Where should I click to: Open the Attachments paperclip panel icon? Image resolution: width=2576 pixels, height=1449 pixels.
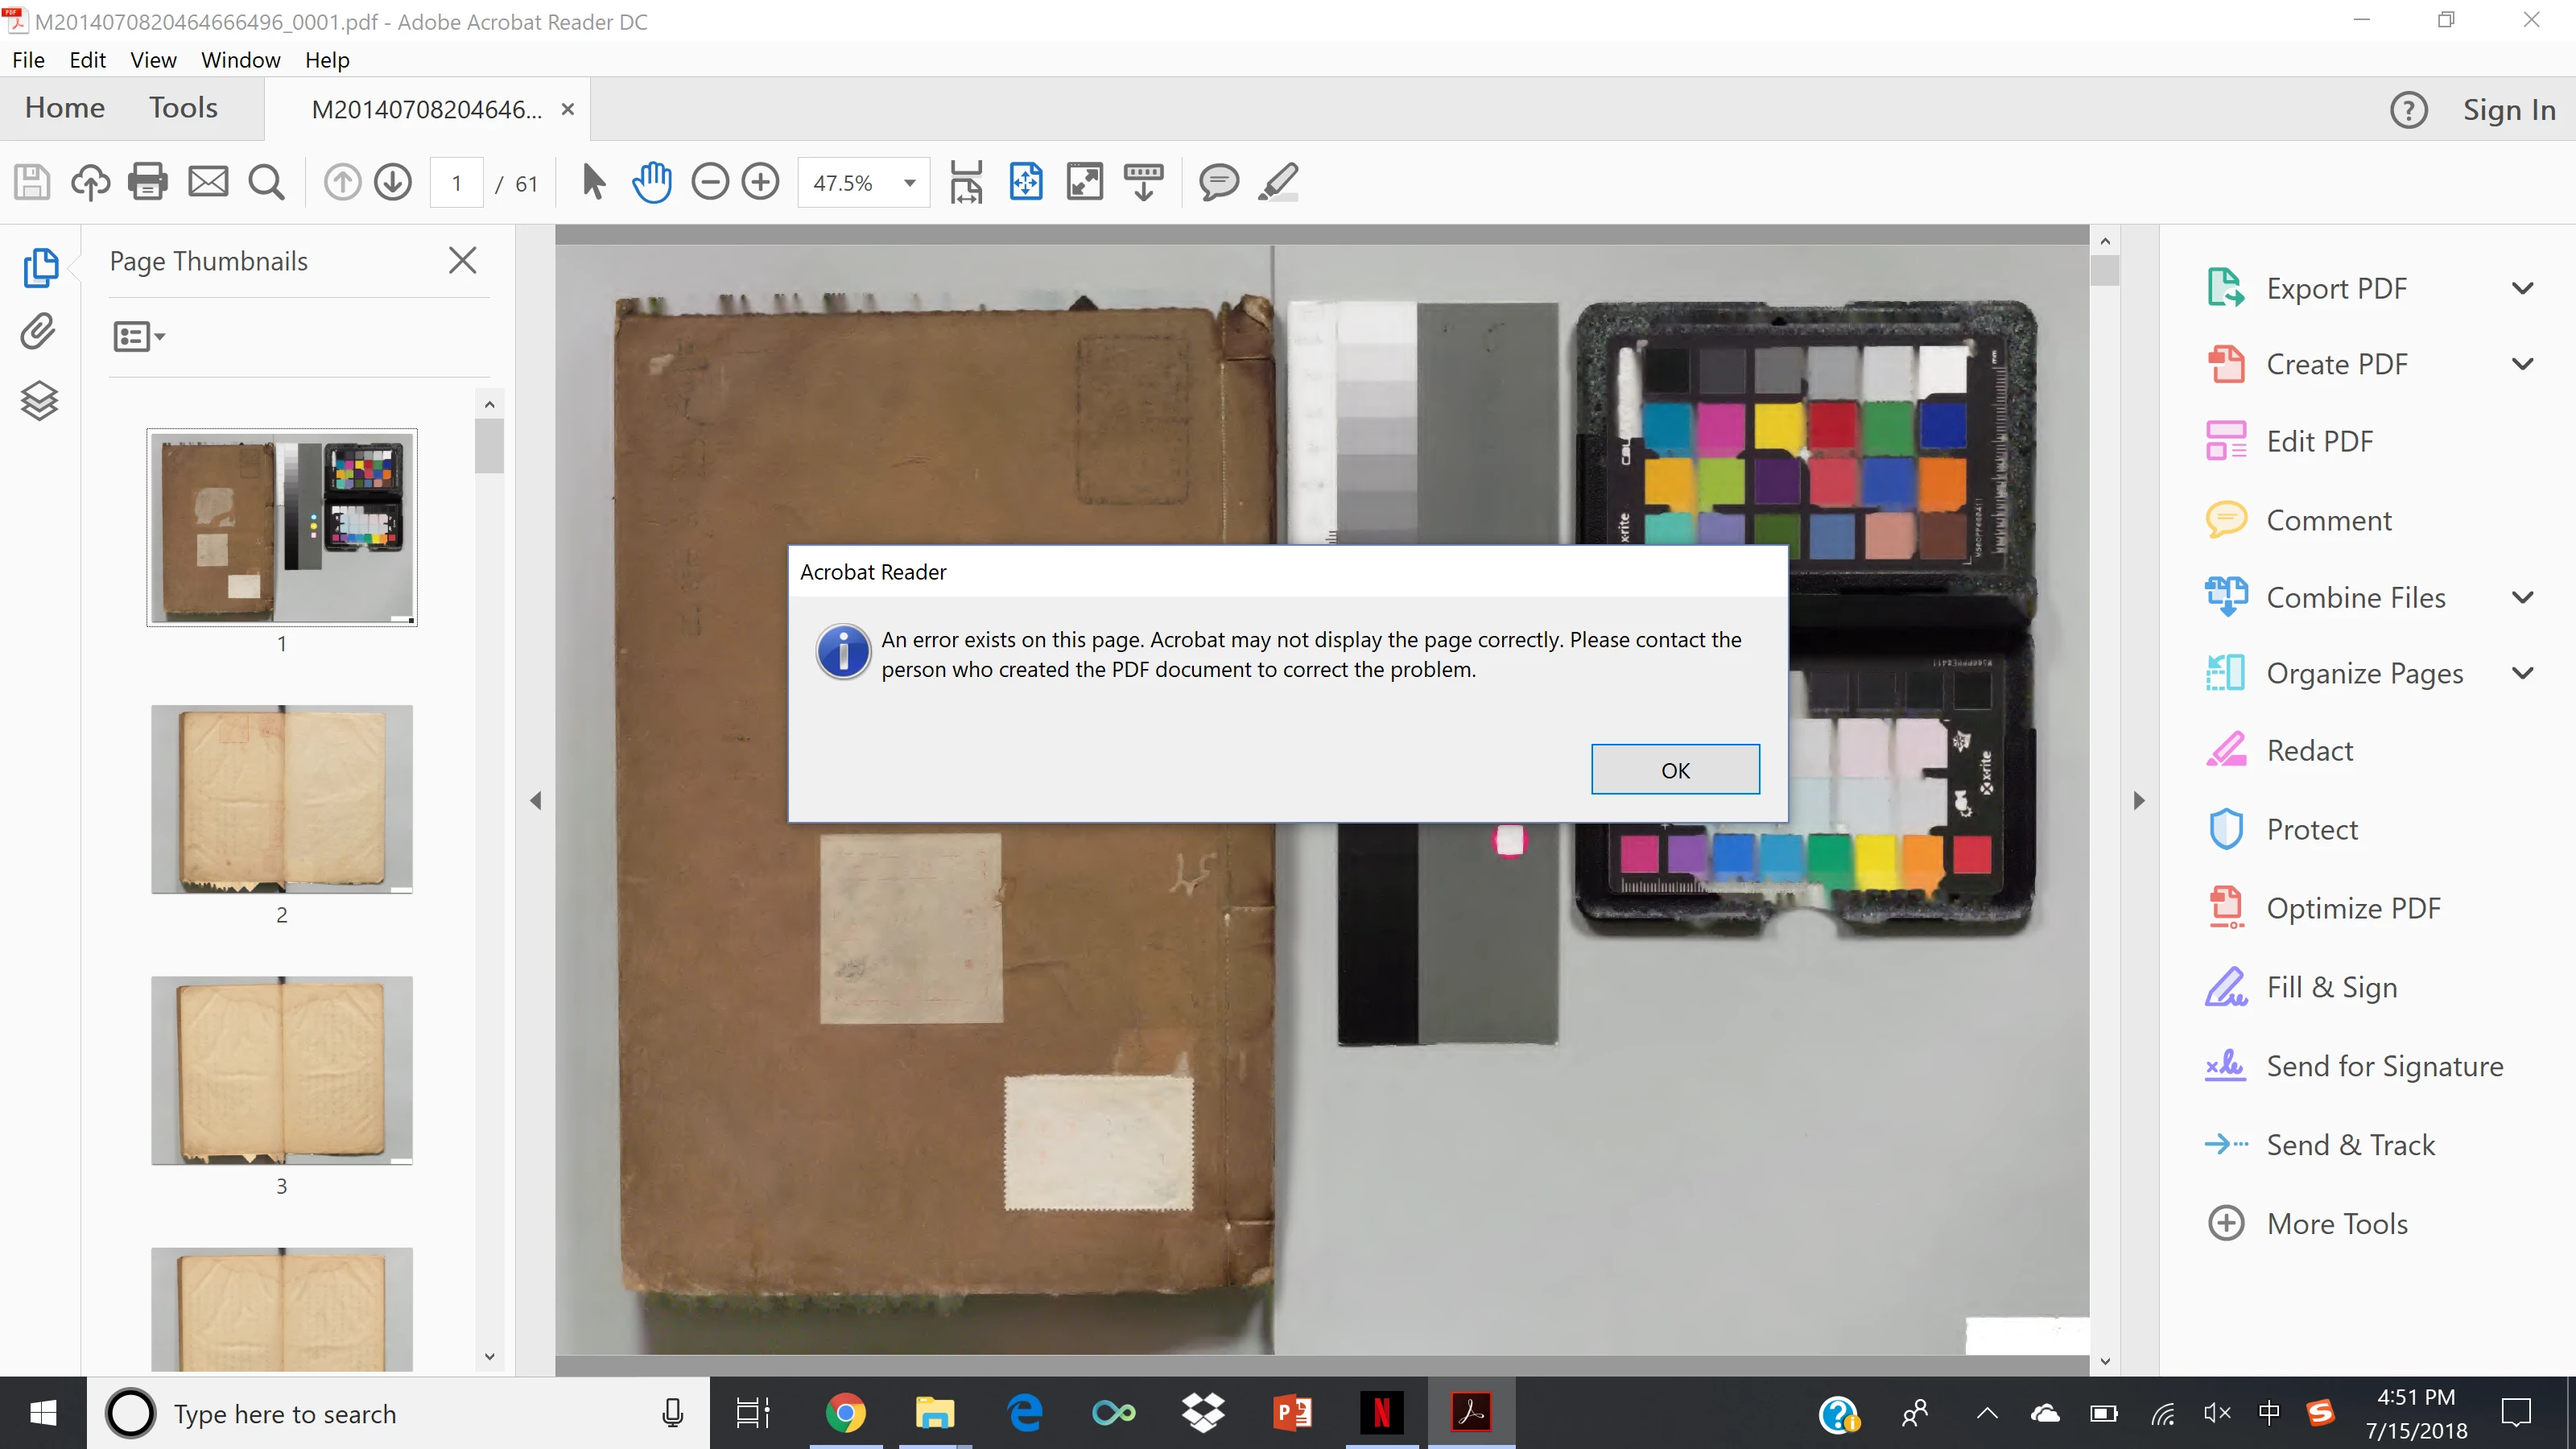pyautogui.click(x=39, y=332)
